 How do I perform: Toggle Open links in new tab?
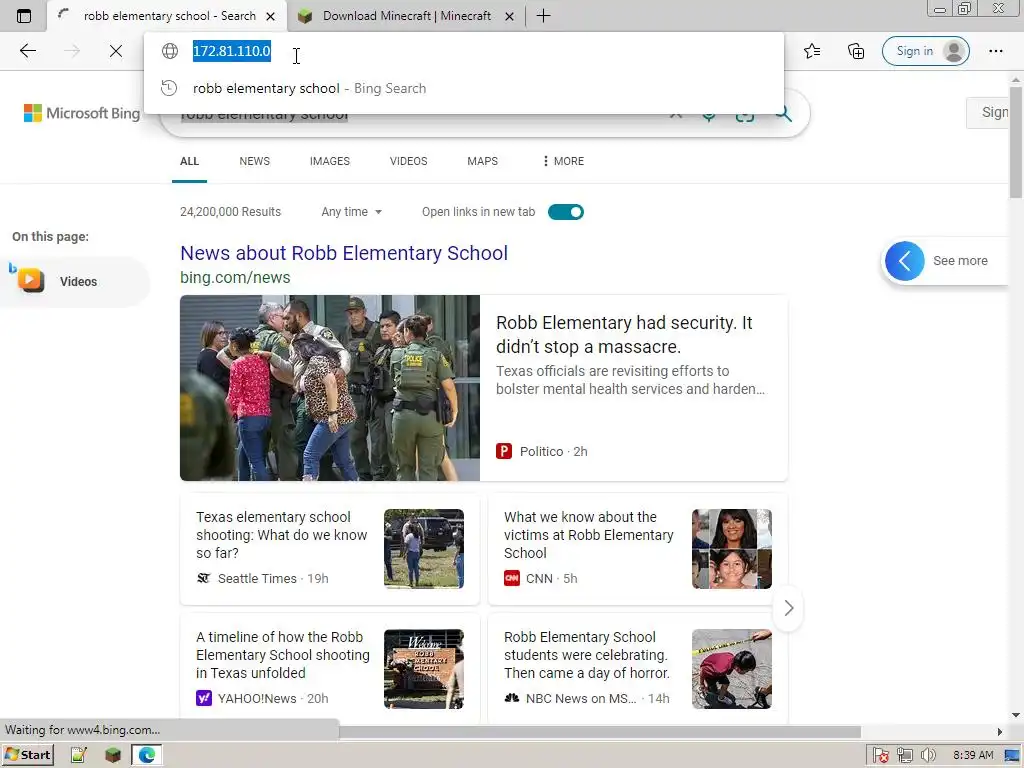point(566,212)
